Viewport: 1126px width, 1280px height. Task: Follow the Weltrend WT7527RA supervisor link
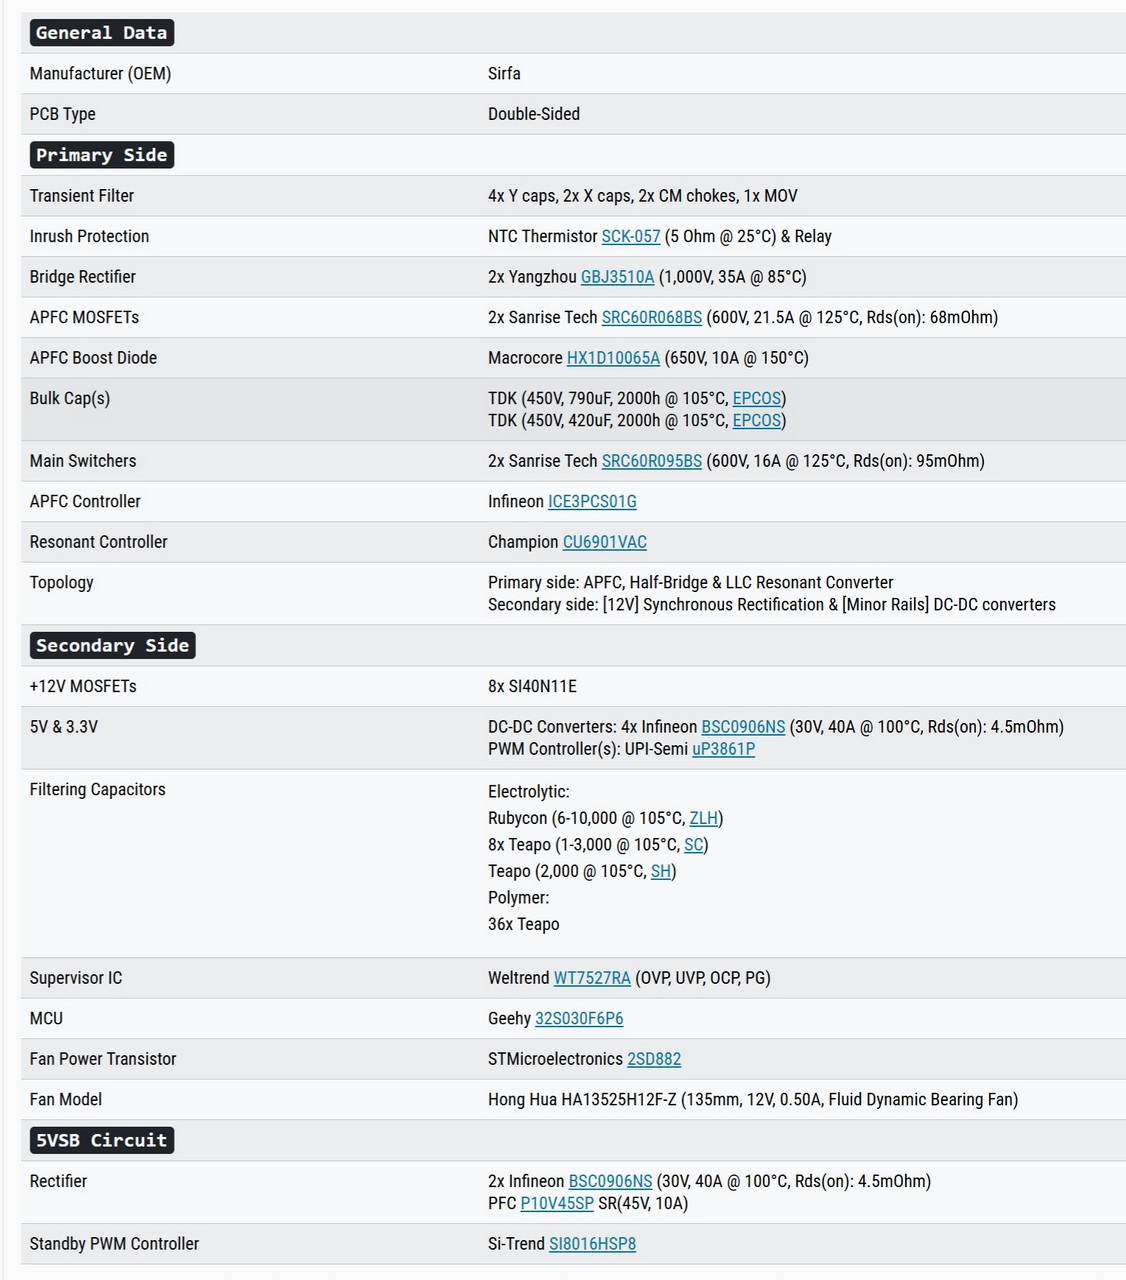(592, 978)
